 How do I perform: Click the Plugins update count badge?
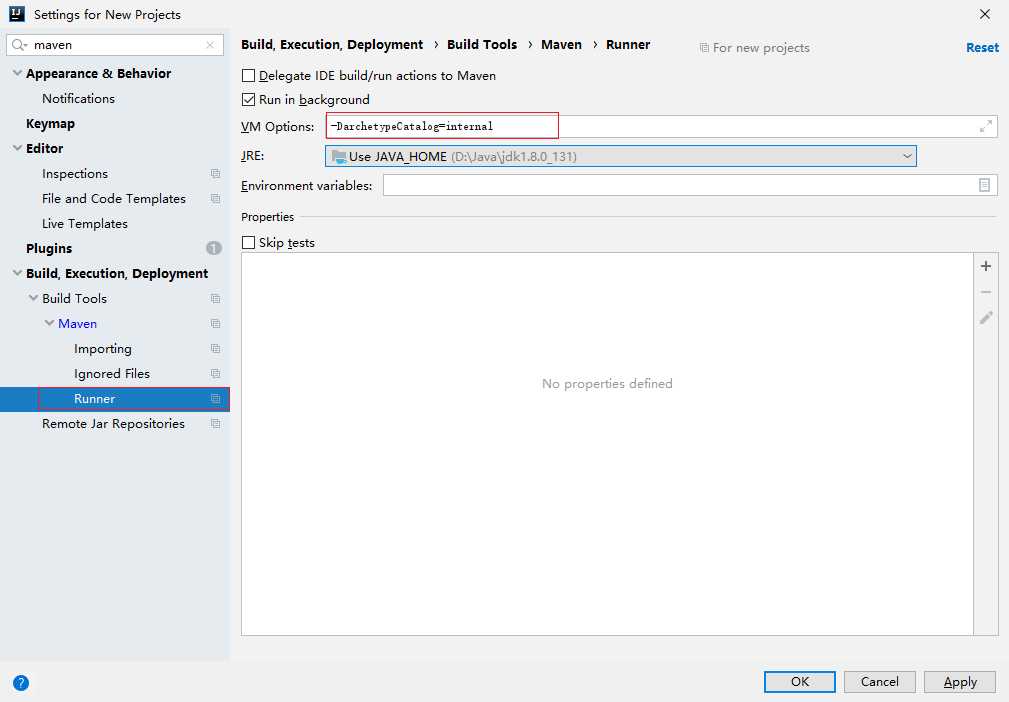(x=214, y=248)
